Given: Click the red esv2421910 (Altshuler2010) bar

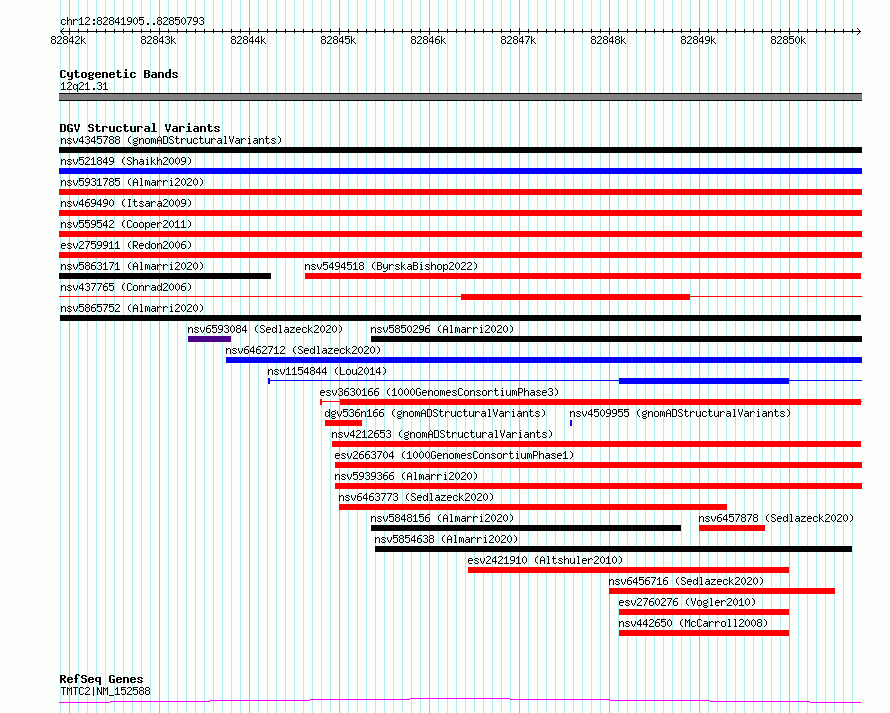Looking at the screenshot, I should coord(628,570).
